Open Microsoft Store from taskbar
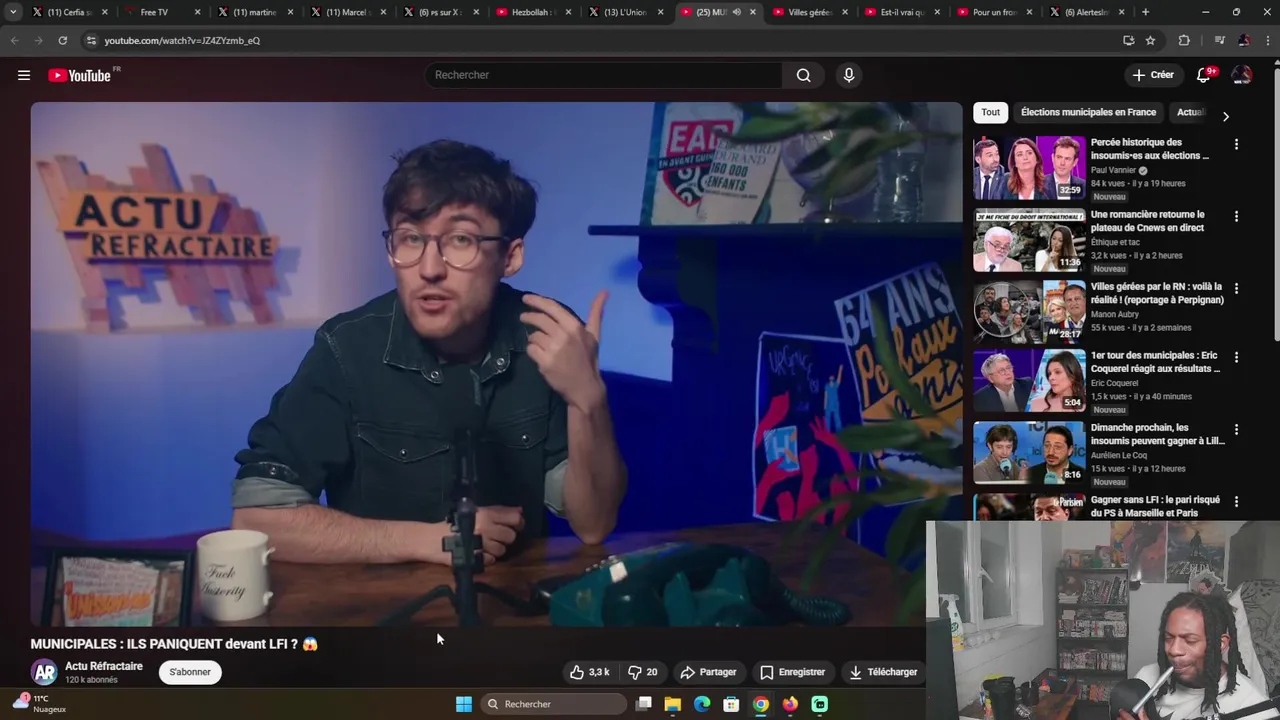Viewport: 1280px width, 720px height. click(x=731, y=704)
